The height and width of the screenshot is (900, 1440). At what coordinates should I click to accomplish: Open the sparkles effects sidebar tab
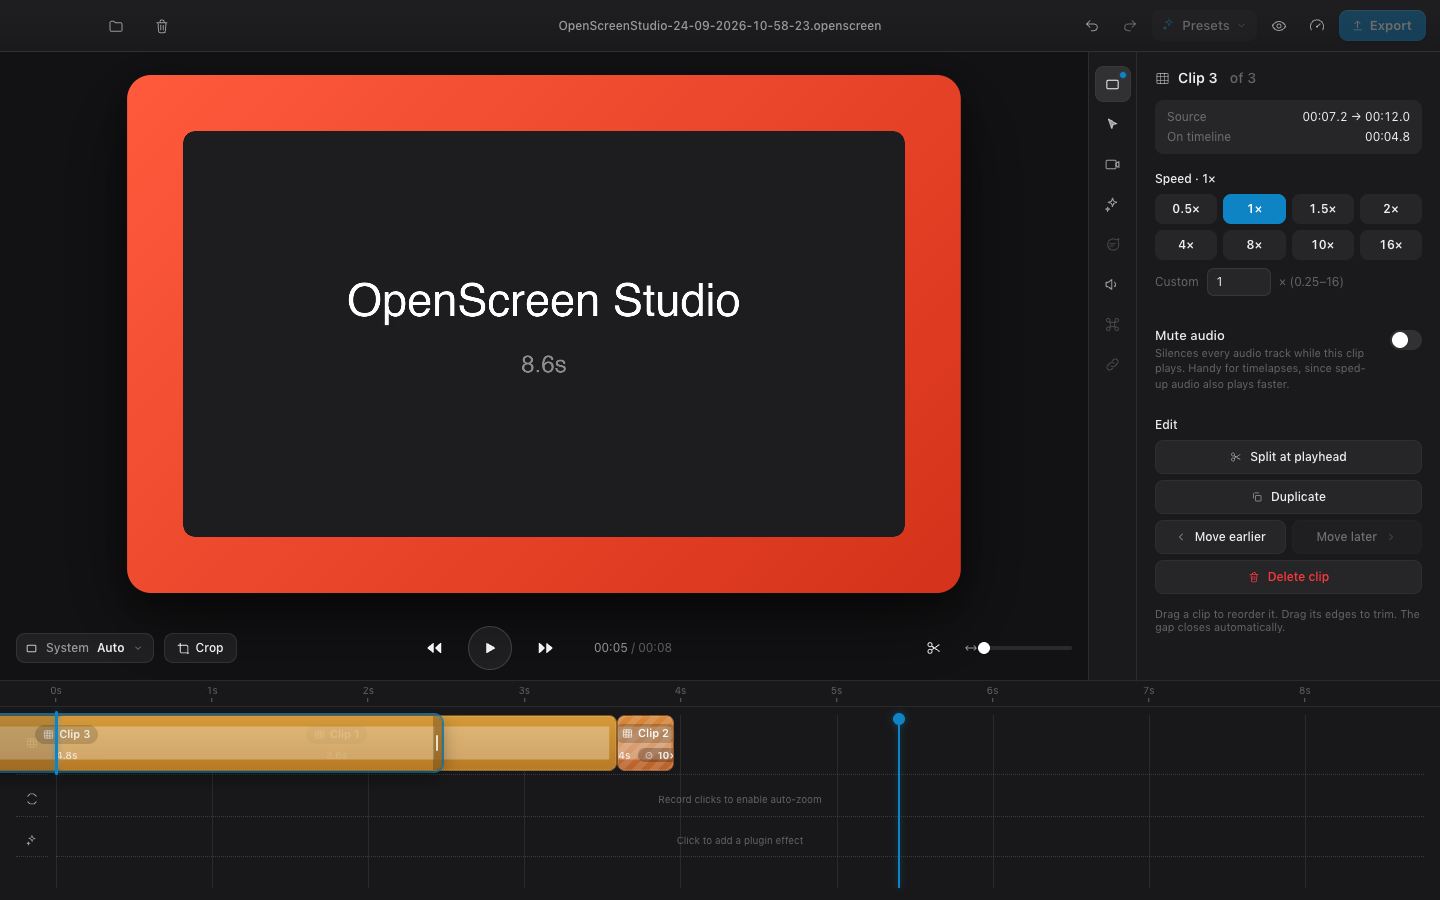[x=1112, y=204]
